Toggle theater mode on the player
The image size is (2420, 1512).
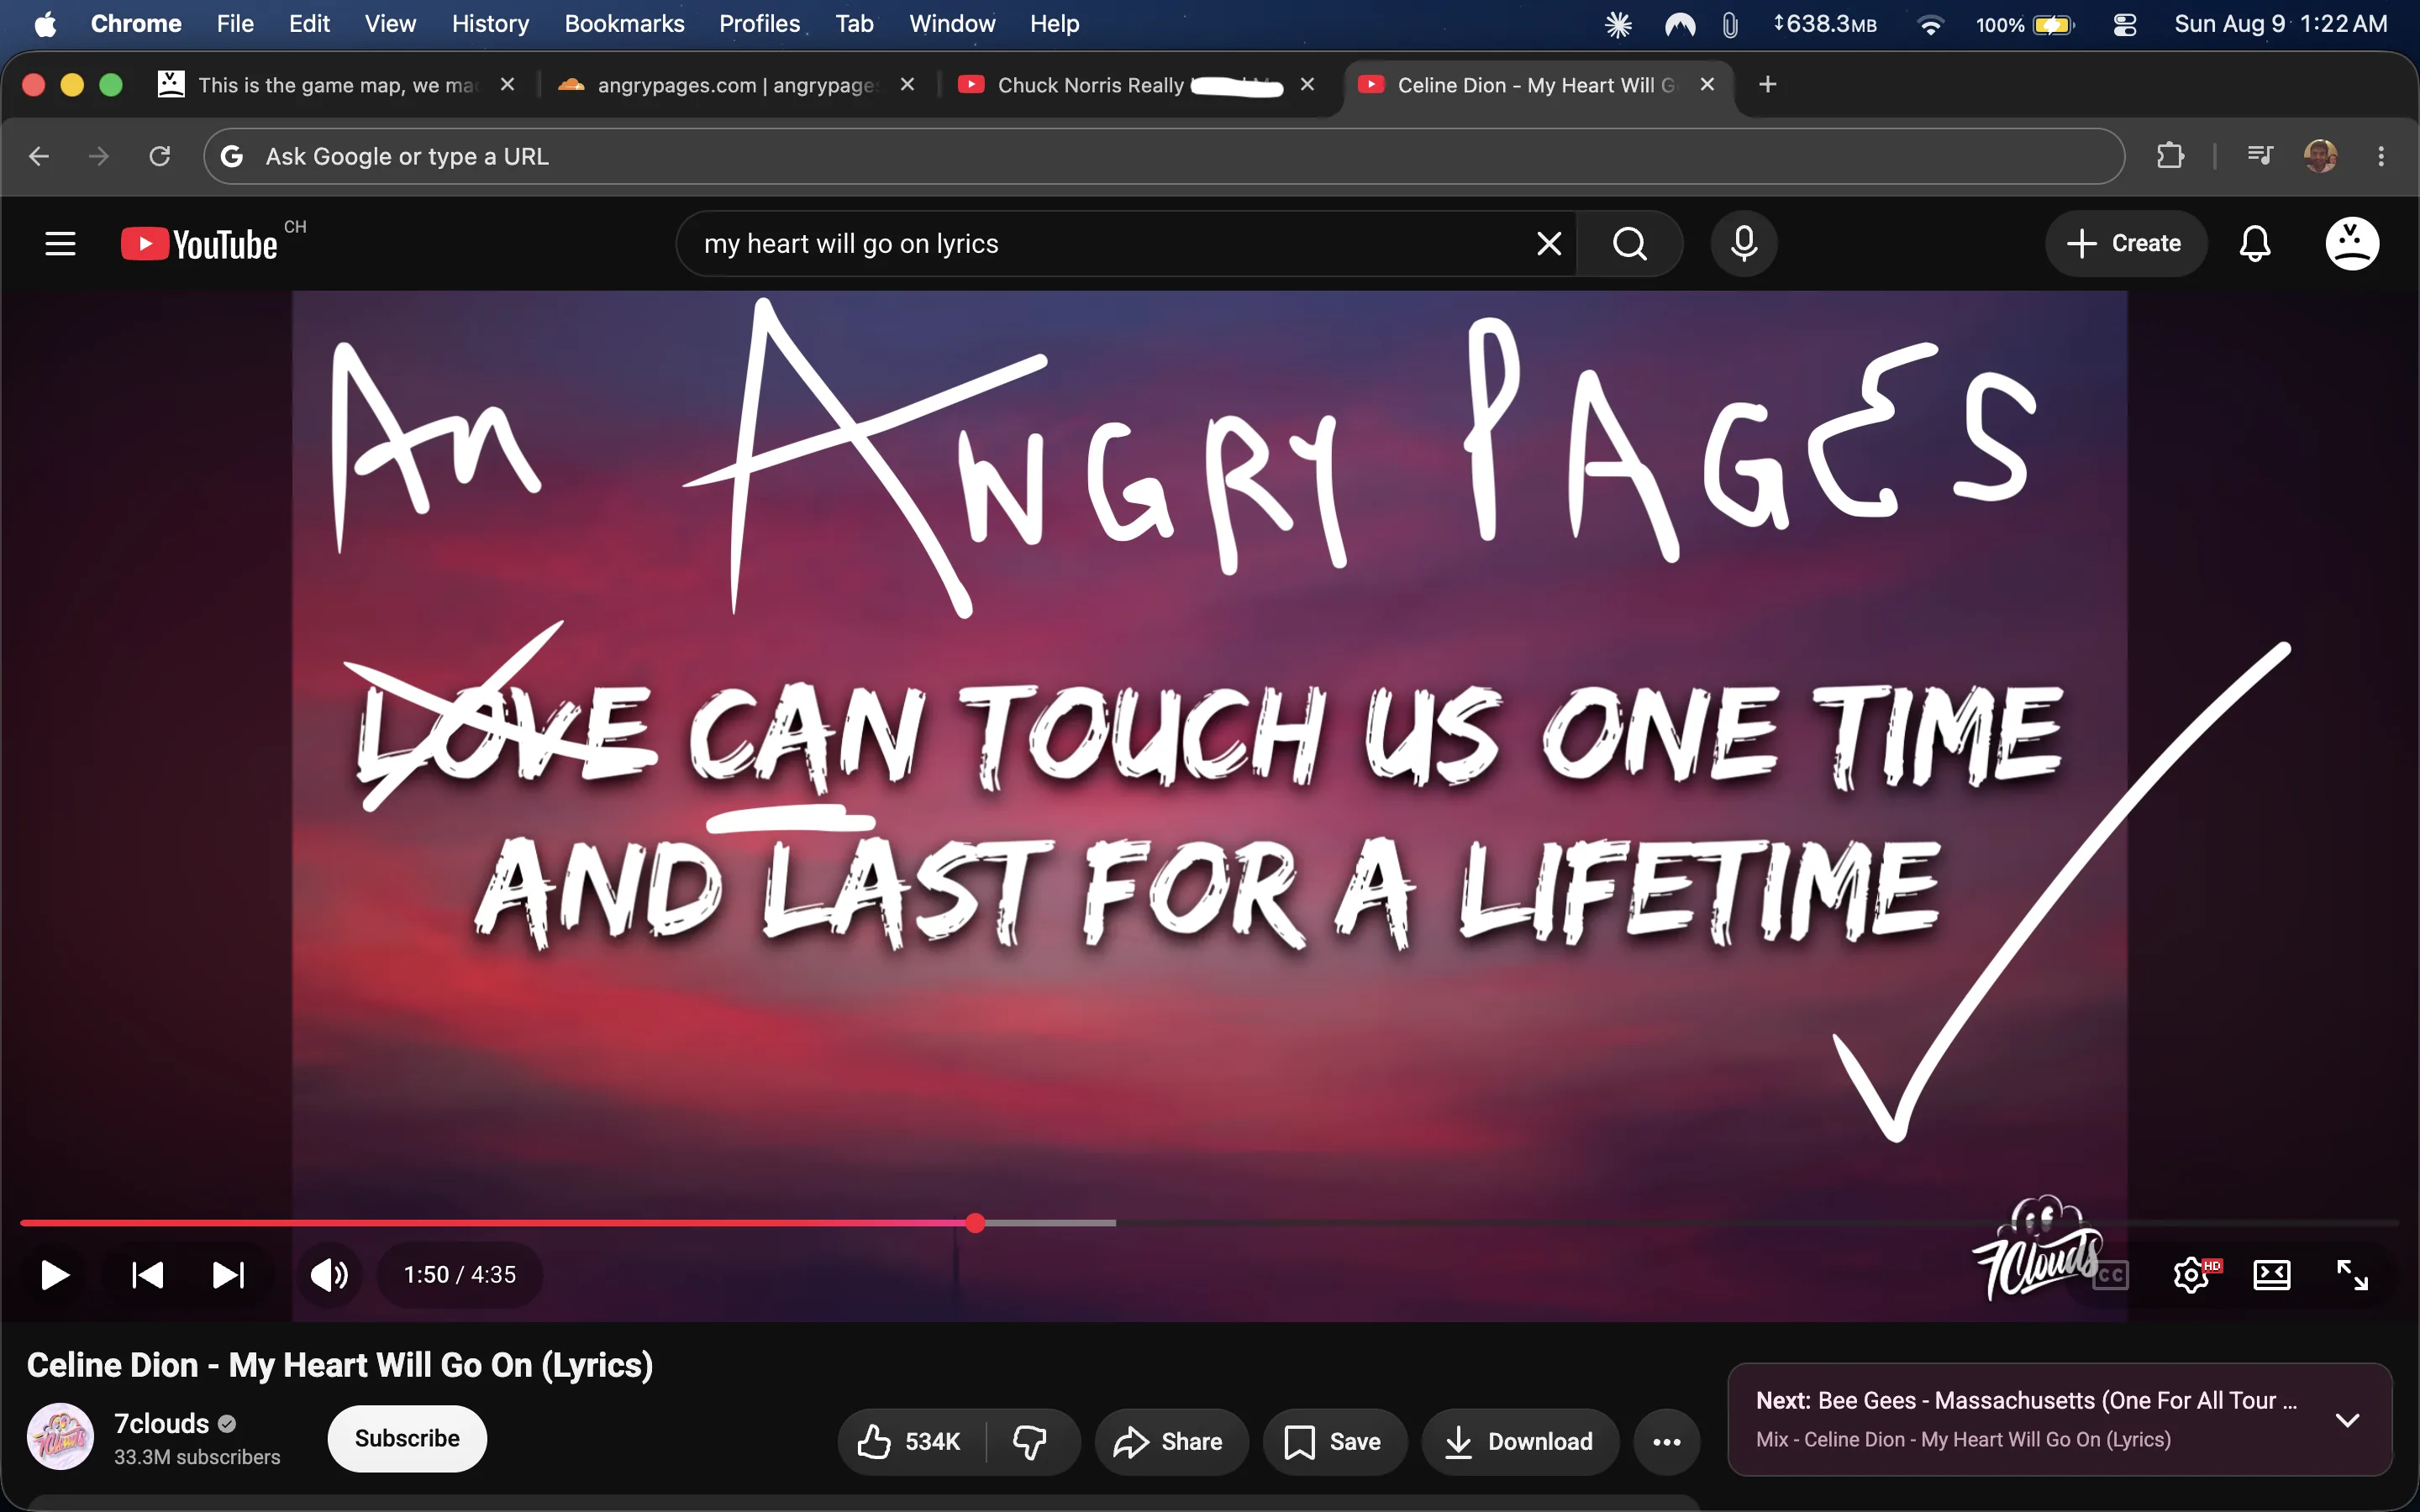(2272, 1275)
